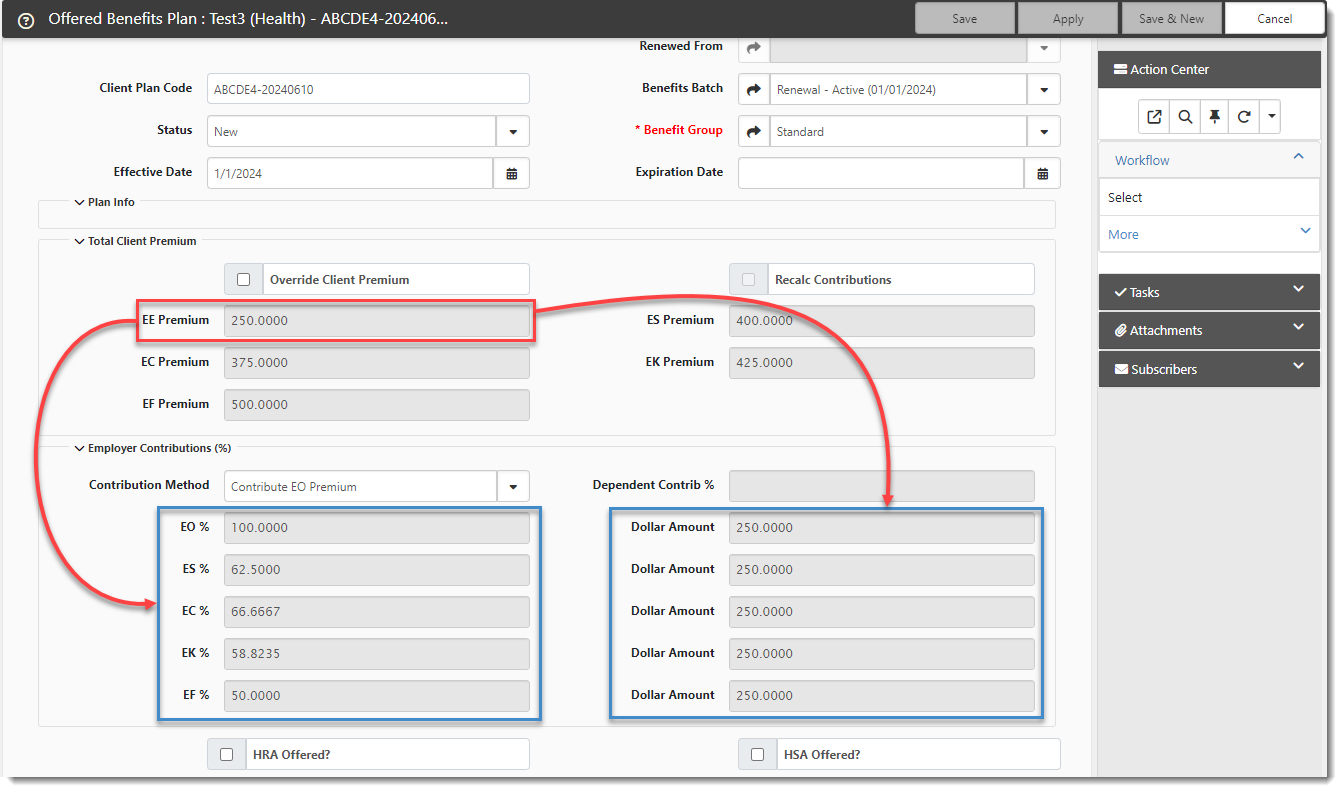Viewport: 1342px width, 792px height.
Task: Click the help question mark icon
Action: (x=26, y=20)
